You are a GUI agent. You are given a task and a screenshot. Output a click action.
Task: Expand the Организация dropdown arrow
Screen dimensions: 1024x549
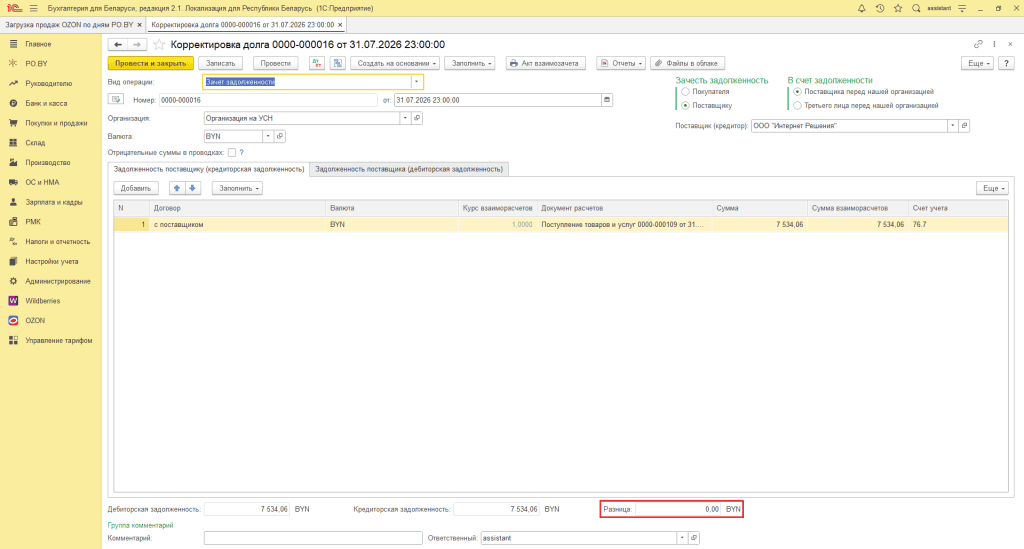405,118
